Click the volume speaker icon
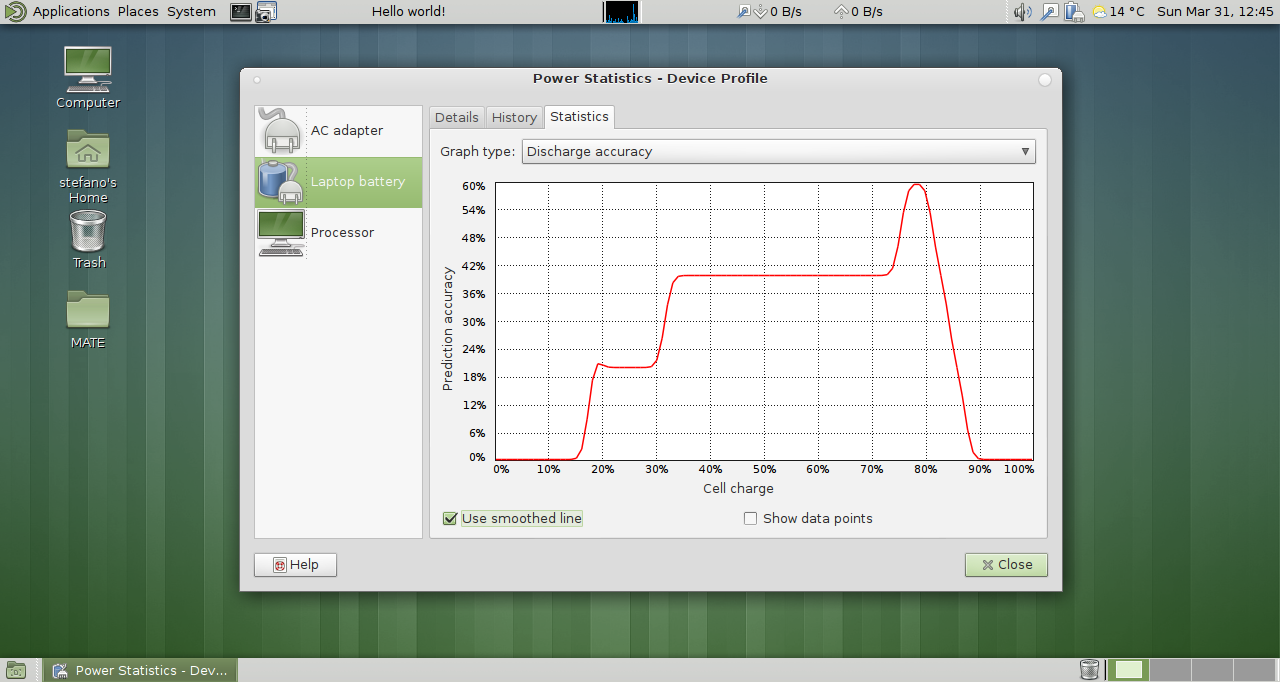Screen dimensions: 1280x682 click(x=1022, y=12)
